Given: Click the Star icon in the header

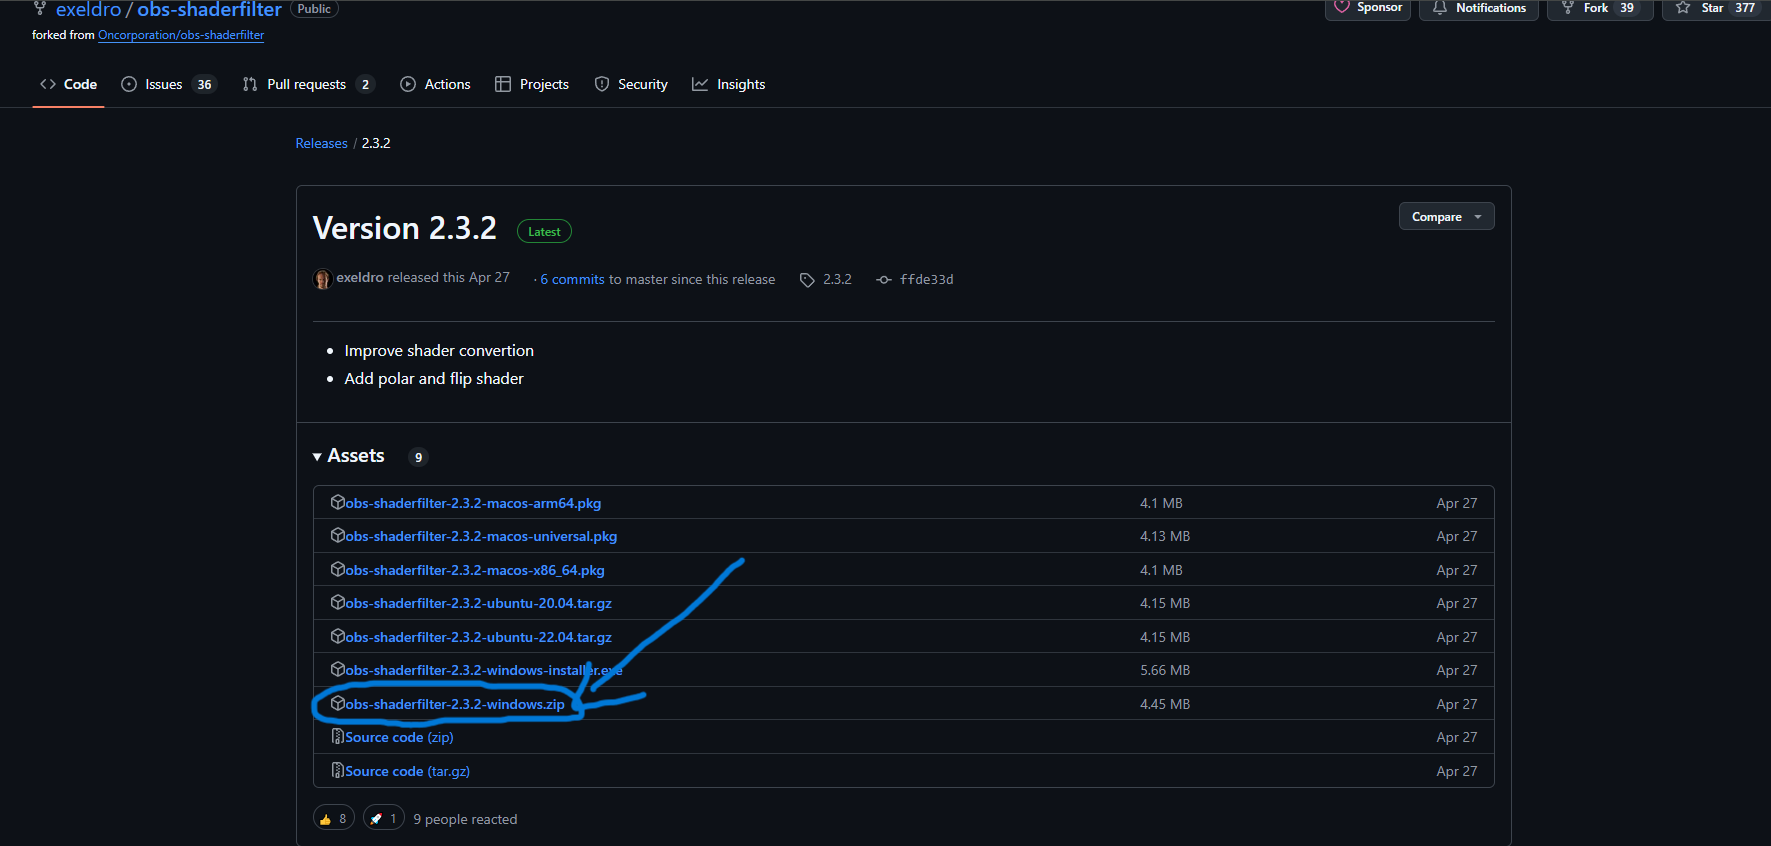Looking at the screenshot, I should [1683, 8].
